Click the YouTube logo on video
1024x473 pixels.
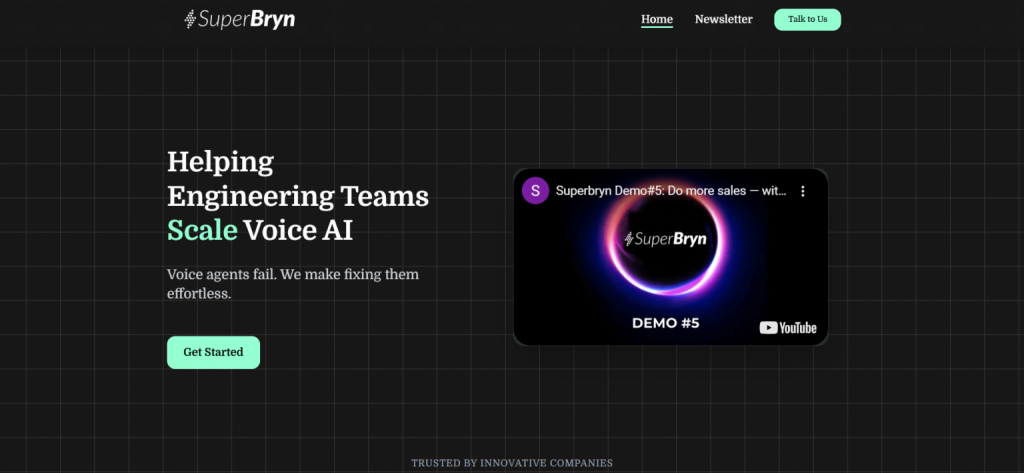pos(788,327)
